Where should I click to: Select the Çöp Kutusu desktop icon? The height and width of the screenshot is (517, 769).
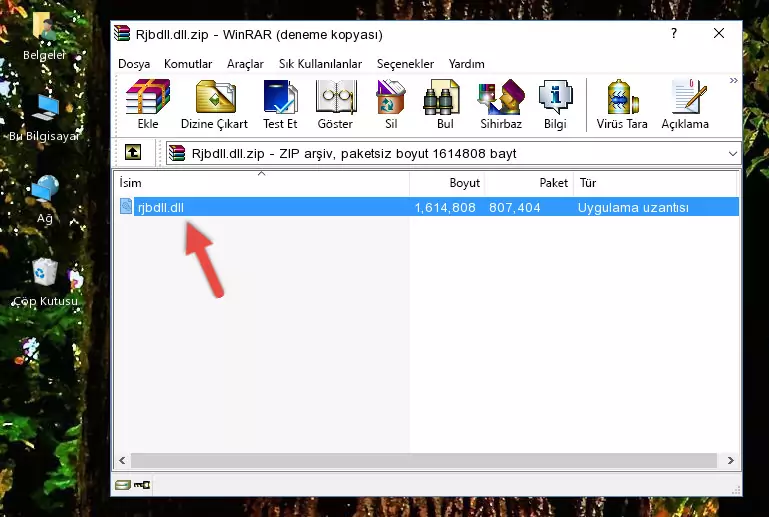[45, 283]
